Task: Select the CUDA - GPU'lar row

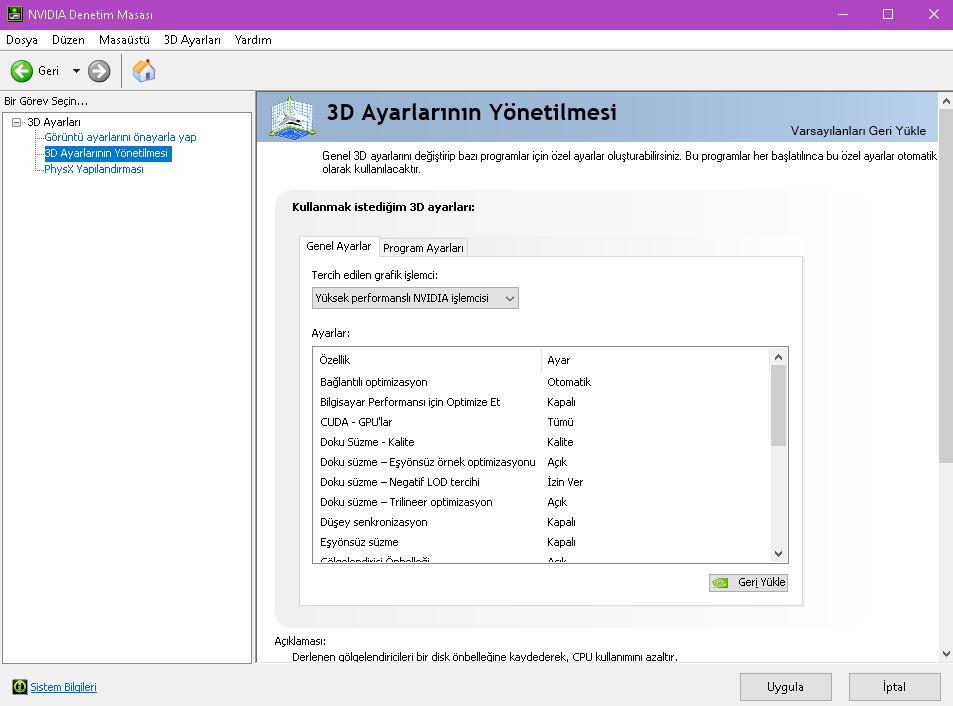Action: [x=541, y=422]
